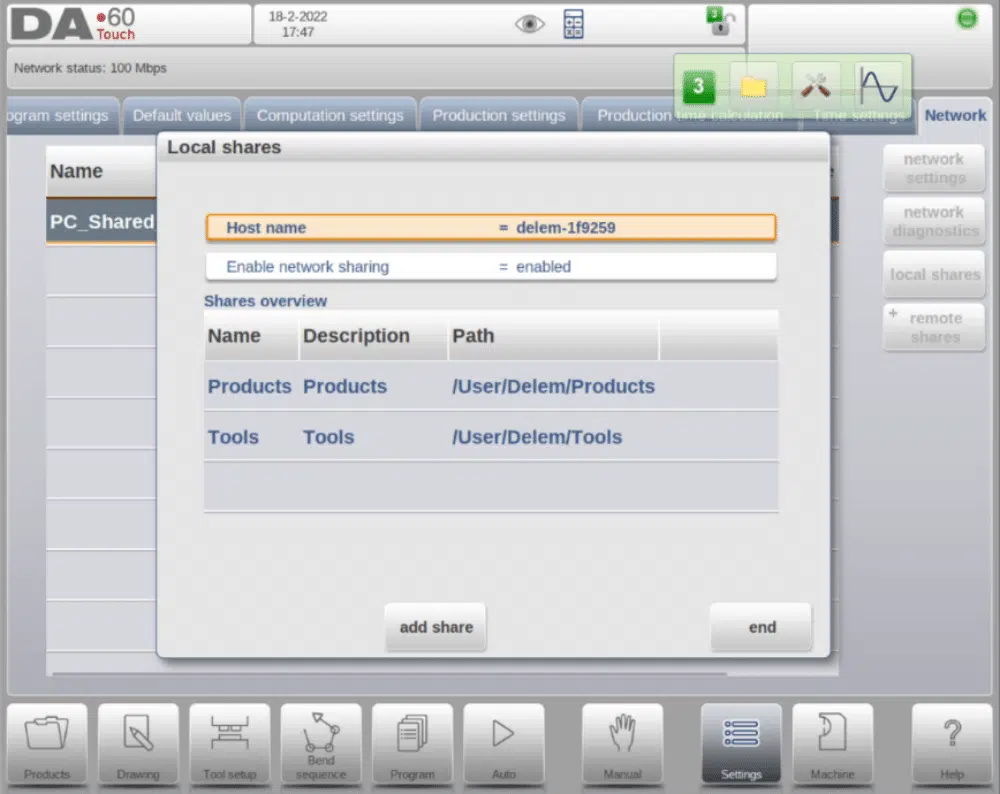Viewport: 1000px width, 794px height.
Task: Open the calculator icon in header
Action: (x=573, y=24)
